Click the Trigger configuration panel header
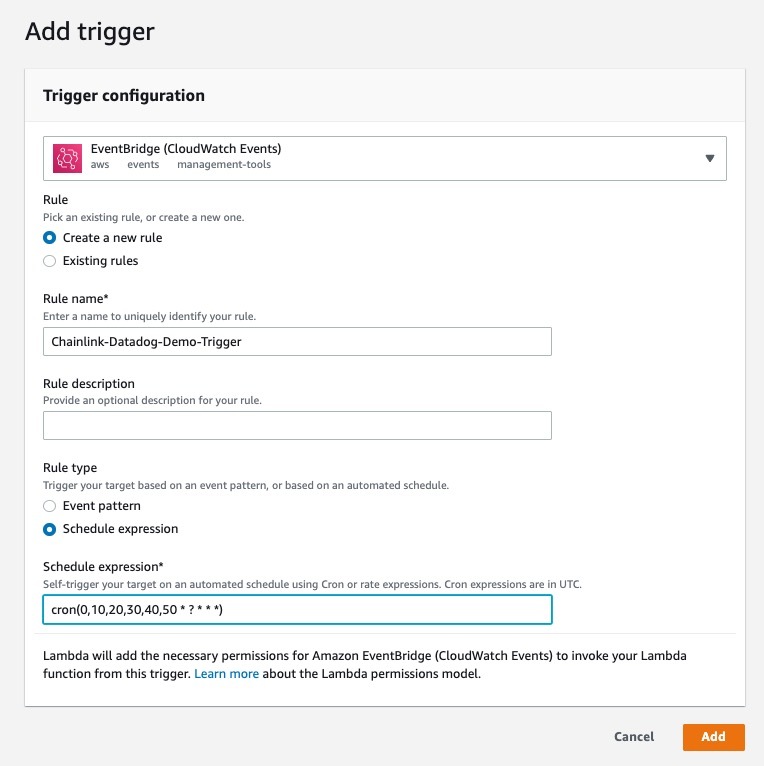This screenshot has height=766, width=764. pos(124,96)
